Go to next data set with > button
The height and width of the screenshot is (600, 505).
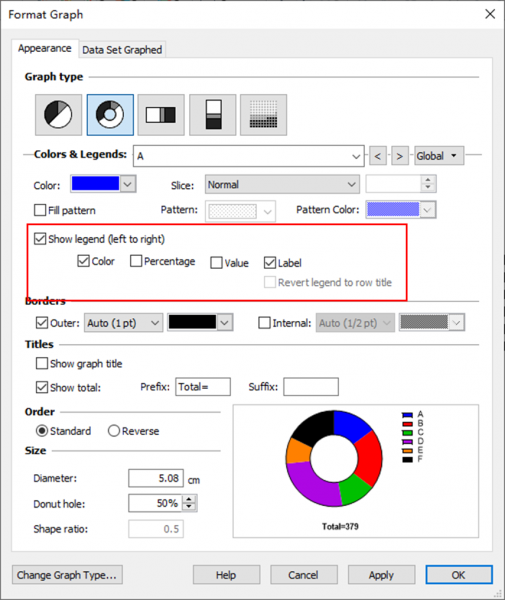coord(400,156)
